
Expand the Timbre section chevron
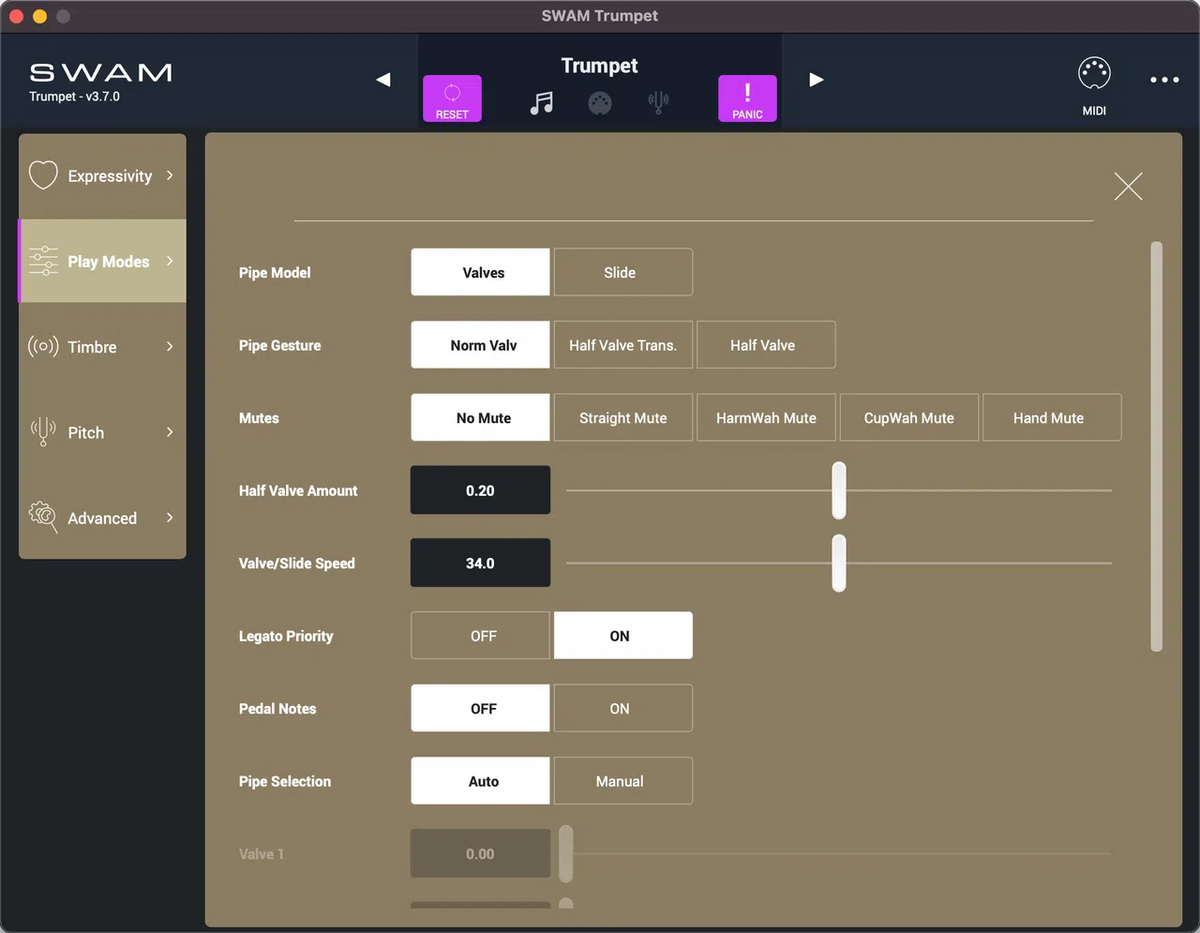(171, 346)
